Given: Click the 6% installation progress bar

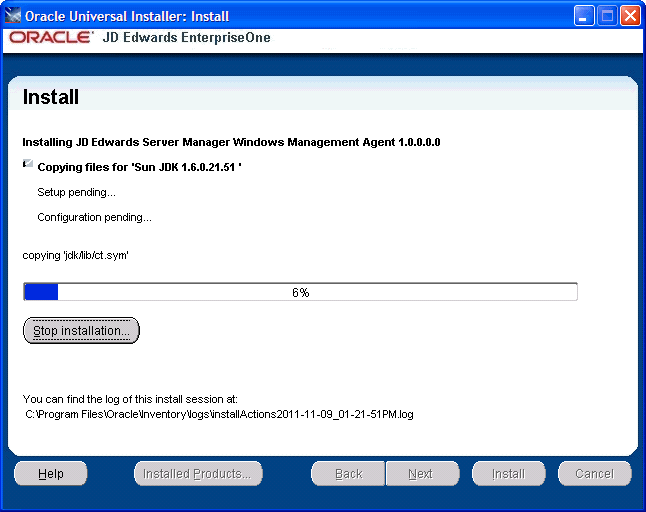Looking at the screenshot, I should tap(300, 292).
